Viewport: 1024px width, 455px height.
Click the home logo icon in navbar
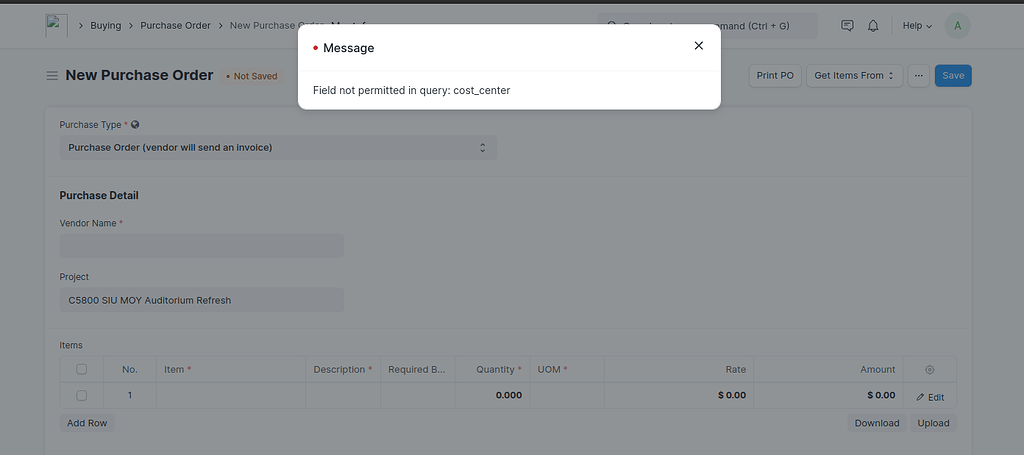56,25
